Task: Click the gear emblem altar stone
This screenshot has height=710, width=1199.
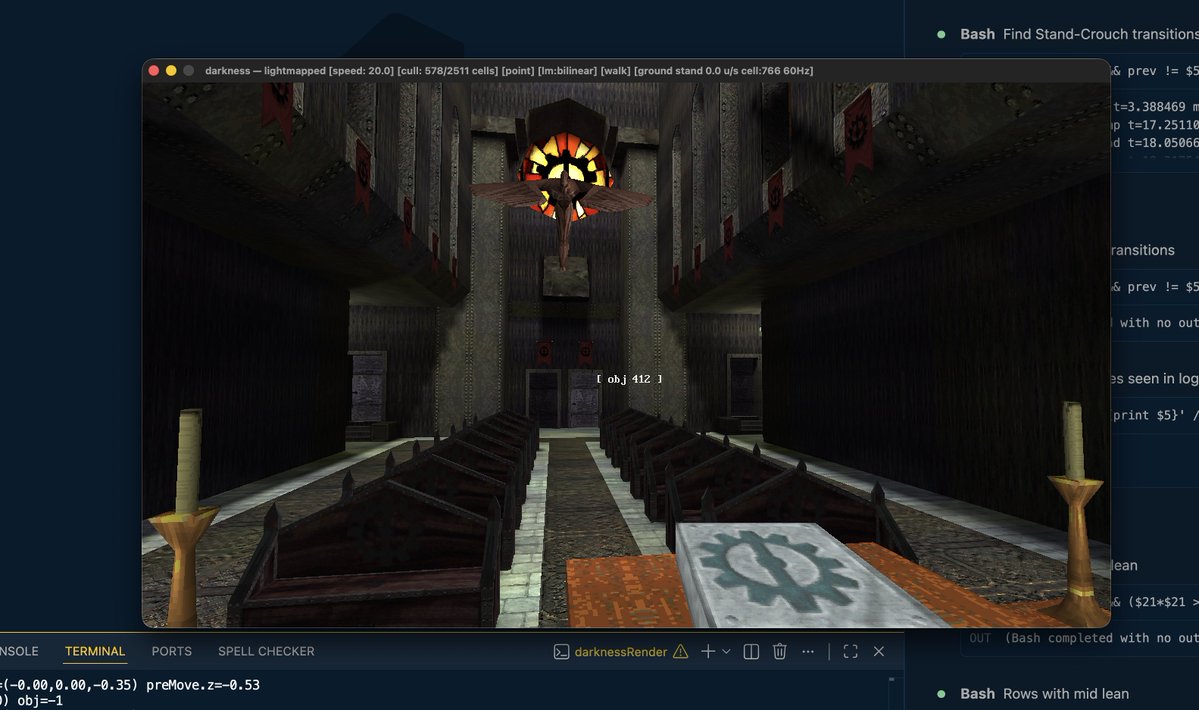Action: point(778,573)
